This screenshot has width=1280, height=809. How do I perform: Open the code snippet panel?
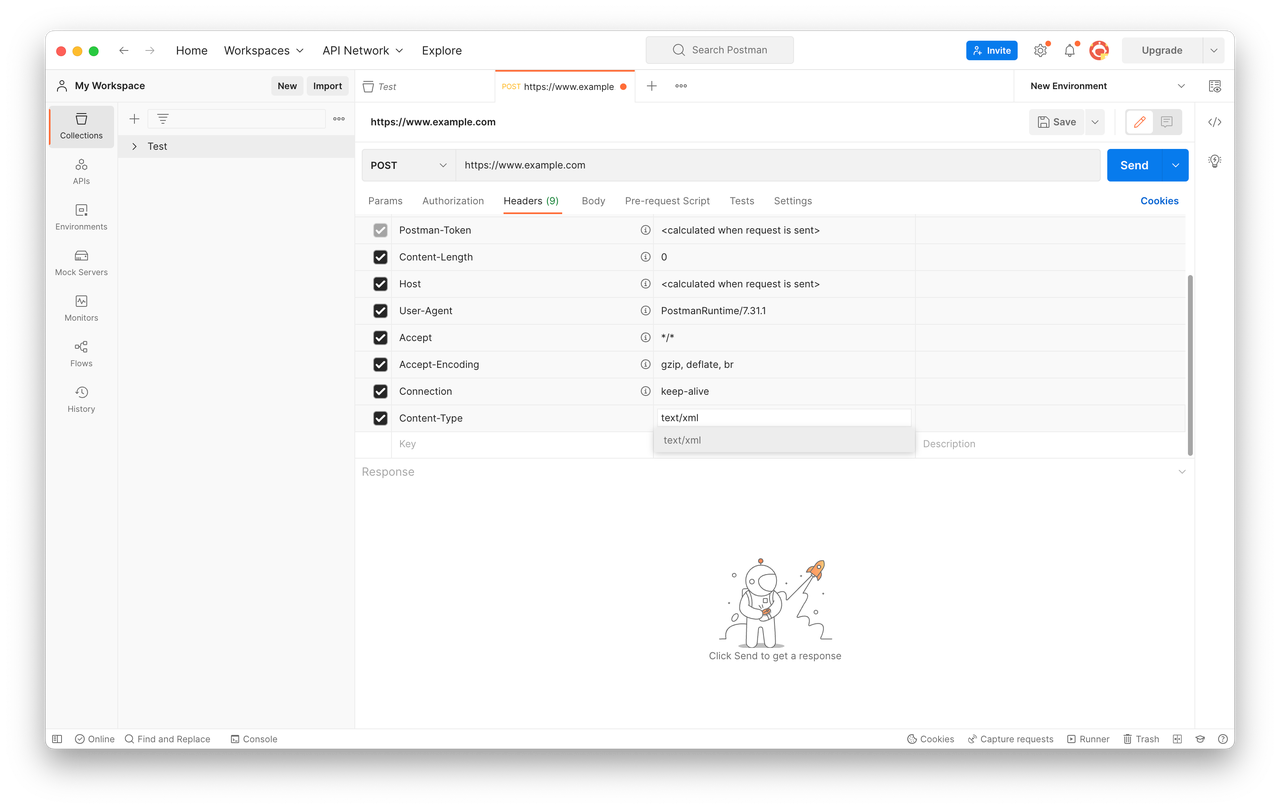[1214, 121]
